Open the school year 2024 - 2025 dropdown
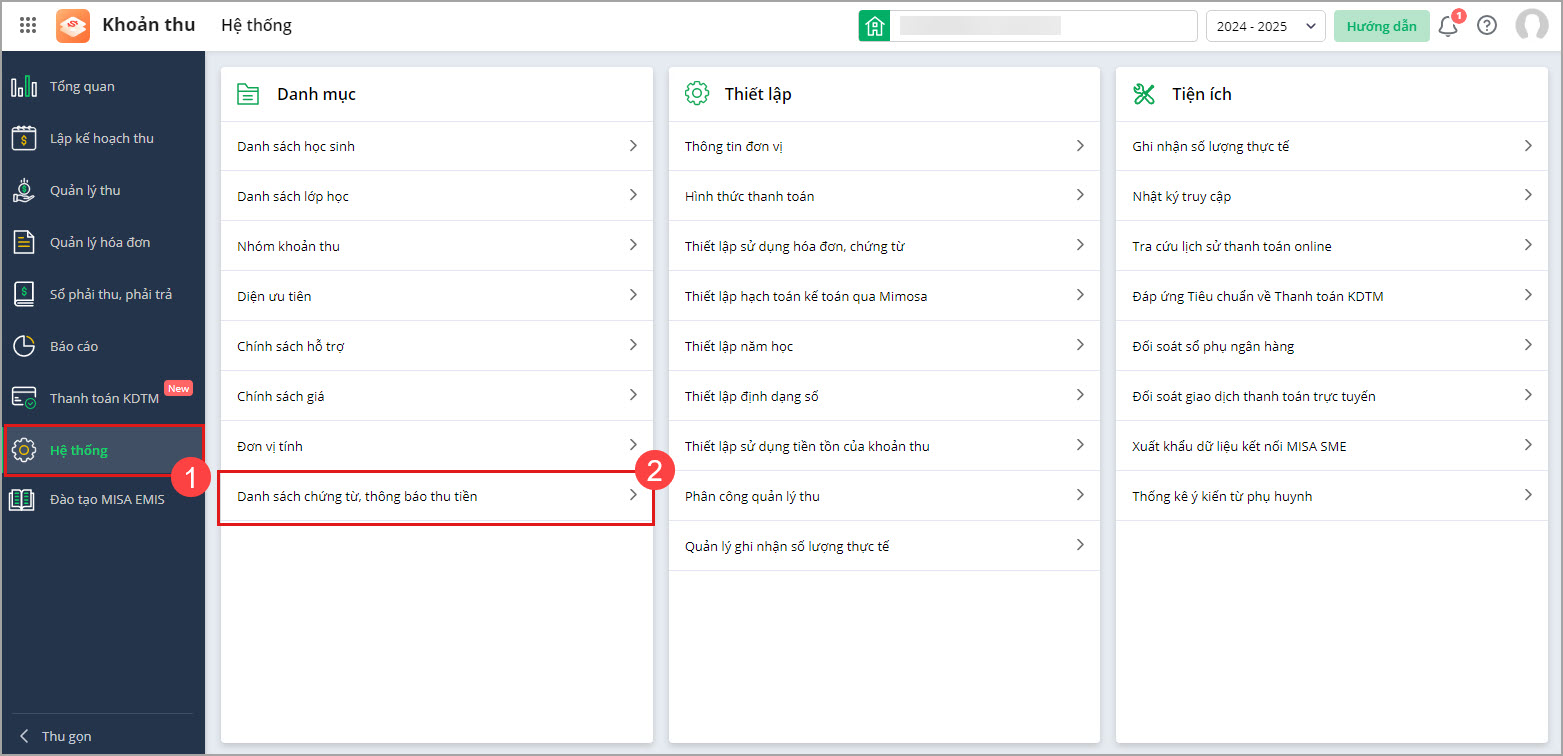Screen dimensions: 1563x756 (x=1266, y=26)
